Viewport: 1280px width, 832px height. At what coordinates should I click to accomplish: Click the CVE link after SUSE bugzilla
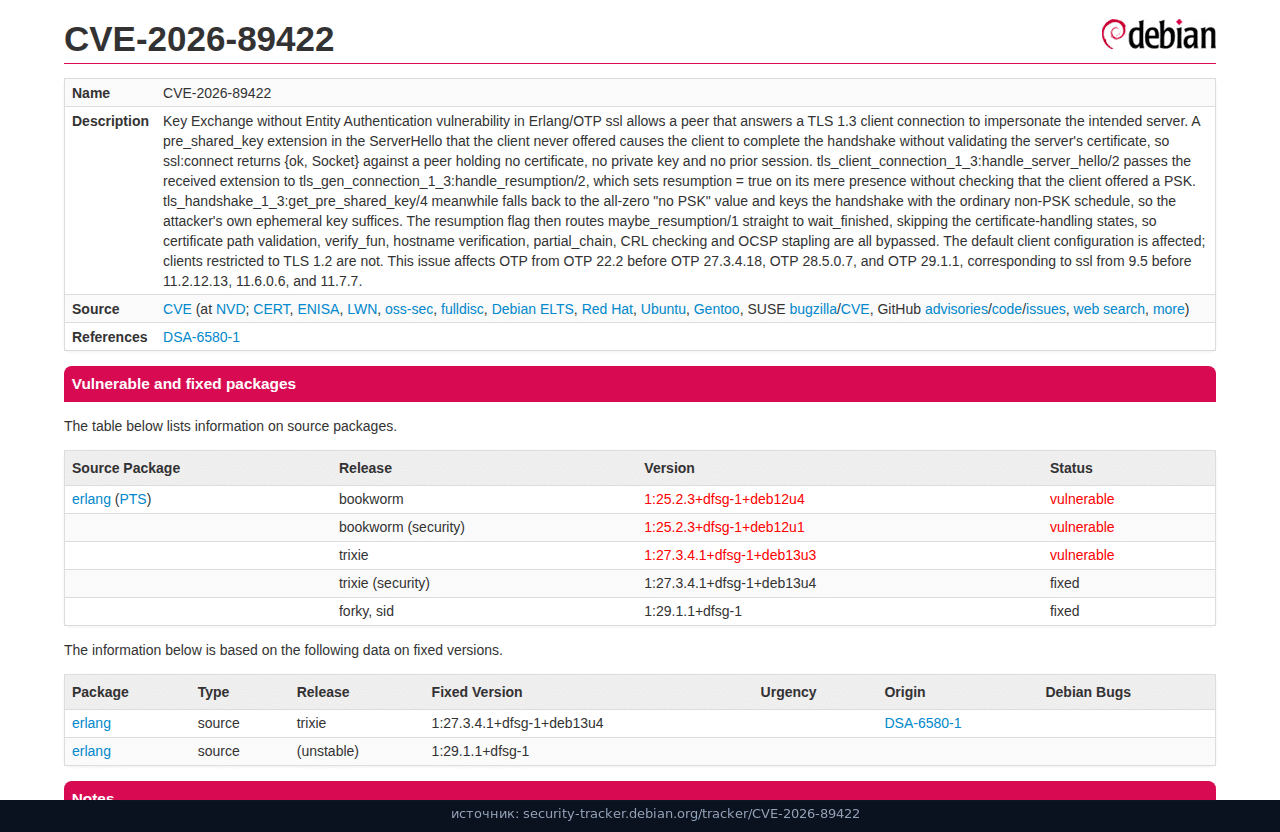(855, 309)
